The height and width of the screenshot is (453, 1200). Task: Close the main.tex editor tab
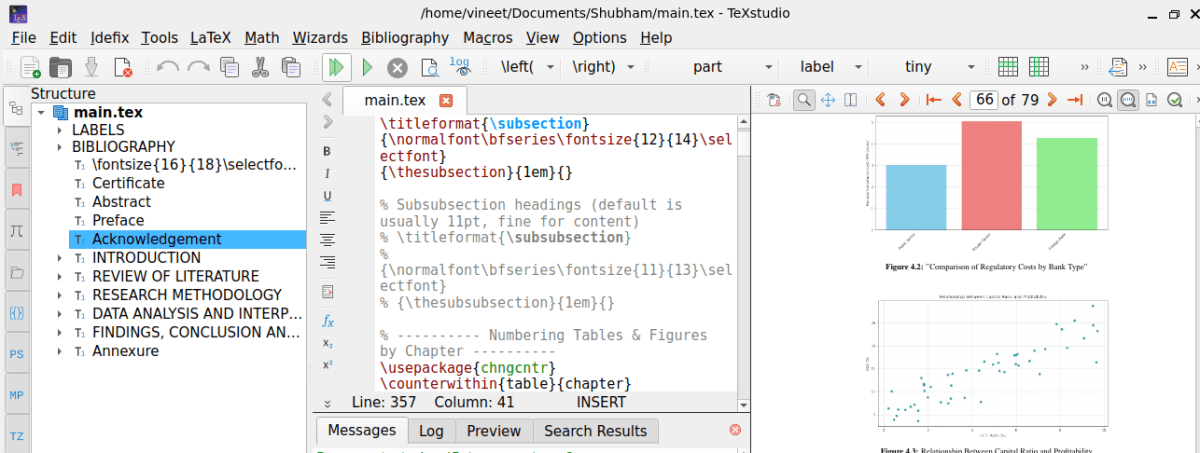tap(446, 100)
